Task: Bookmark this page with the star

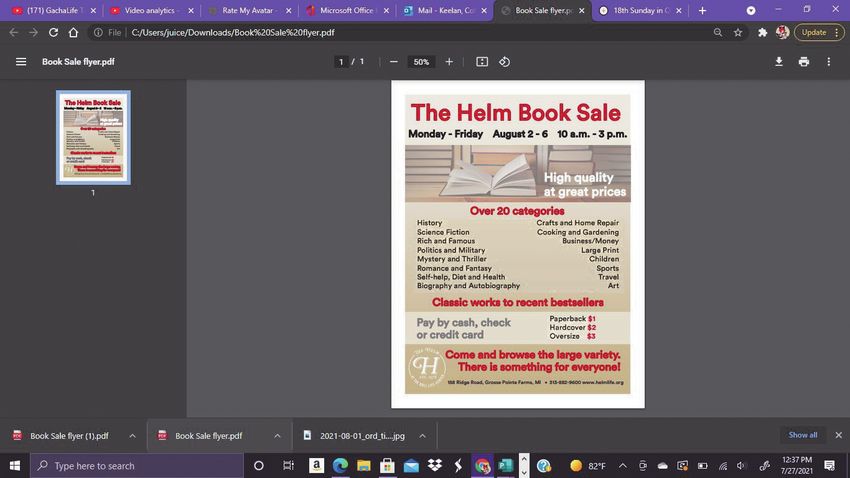Action: pyautogui.click(x=738, y=33)
